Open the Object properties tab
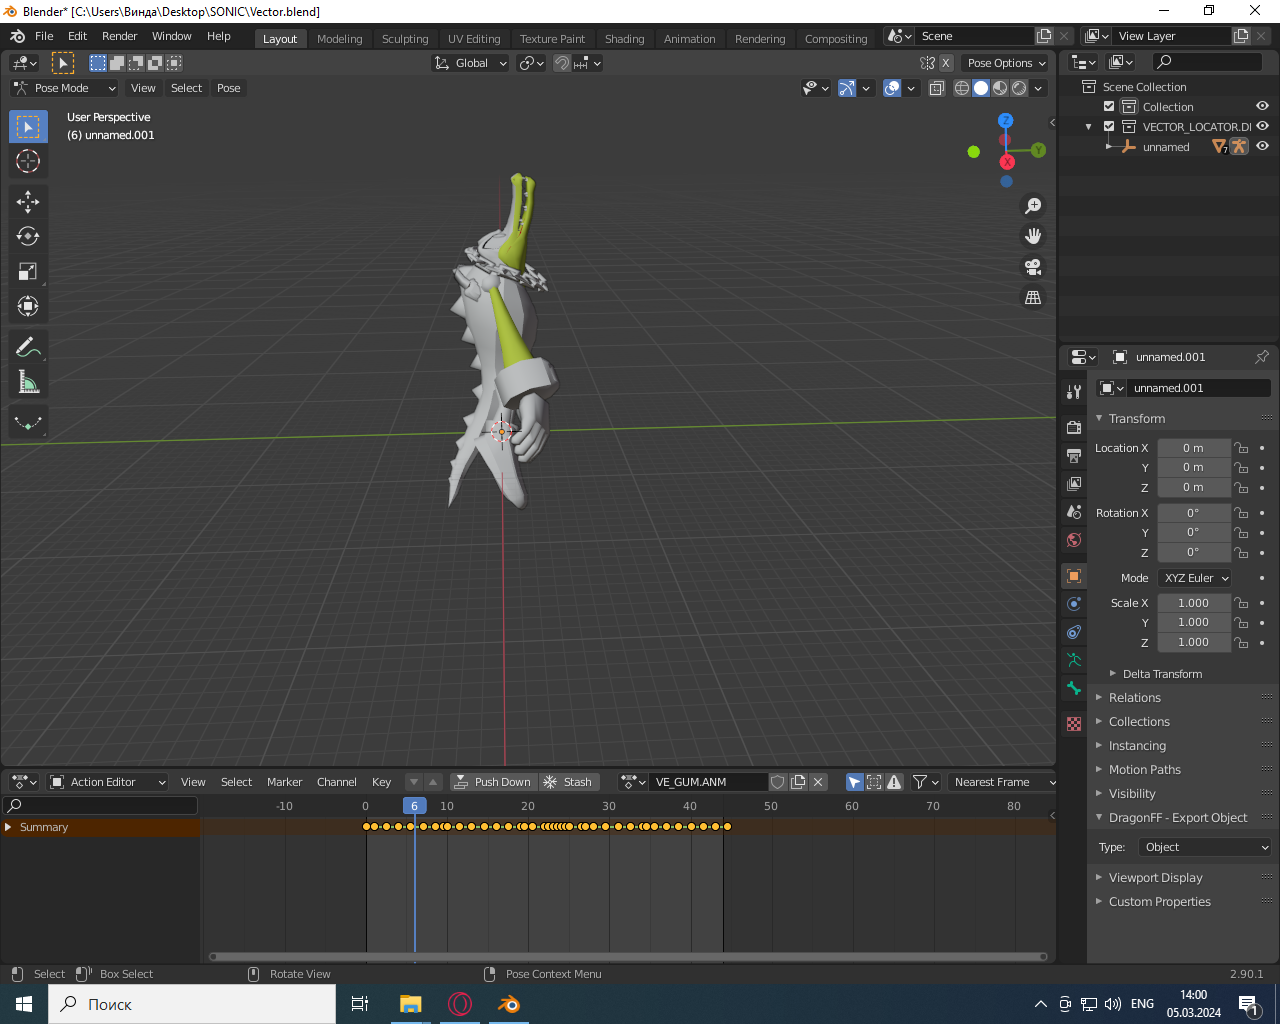1280x1024 pixels. [1074, 576]
